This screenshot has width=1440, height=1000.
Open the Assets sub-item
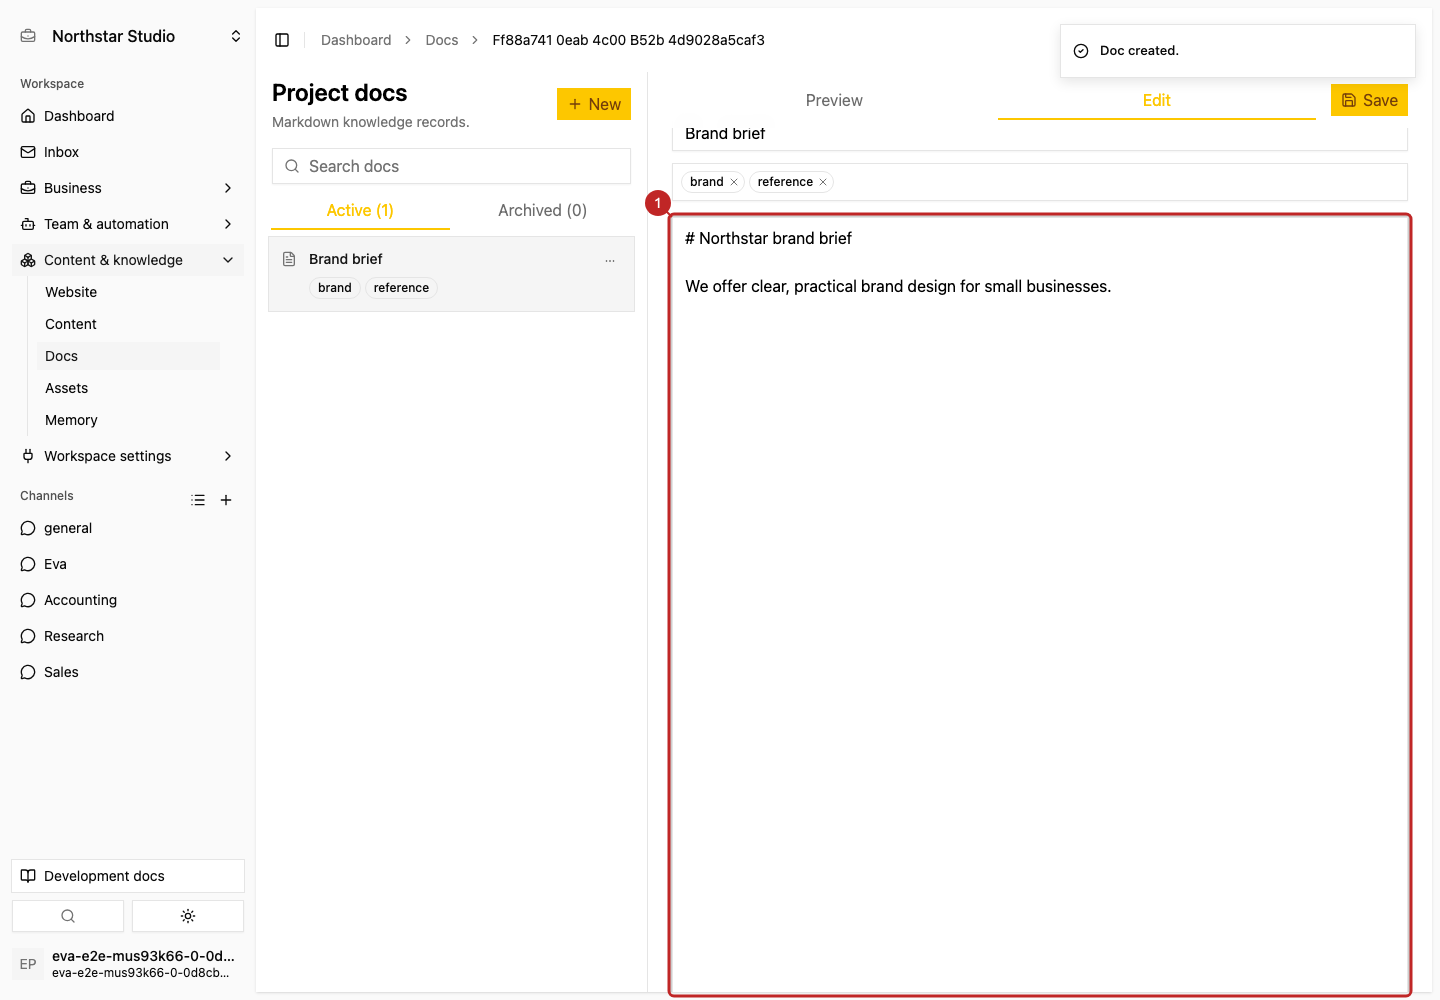tap(128, 388)
